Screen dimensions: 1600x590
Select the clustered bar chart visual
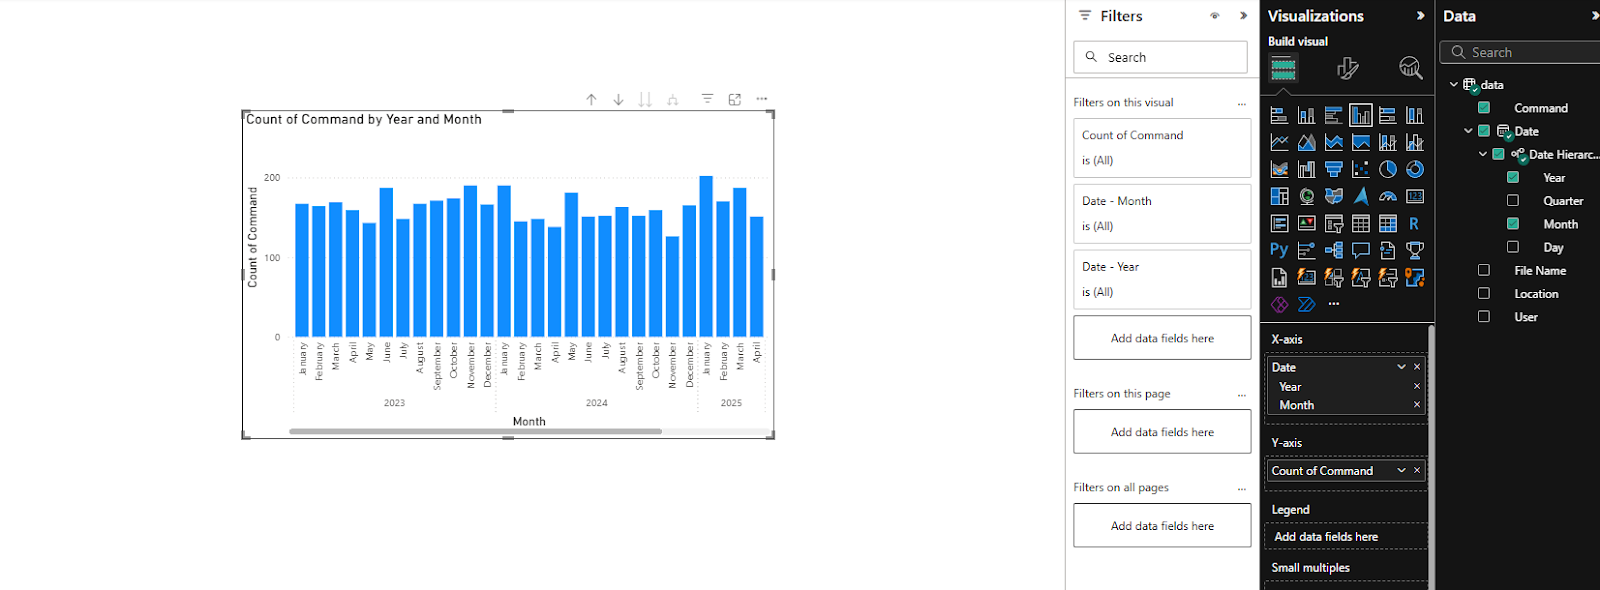[x=1333, y=115]
